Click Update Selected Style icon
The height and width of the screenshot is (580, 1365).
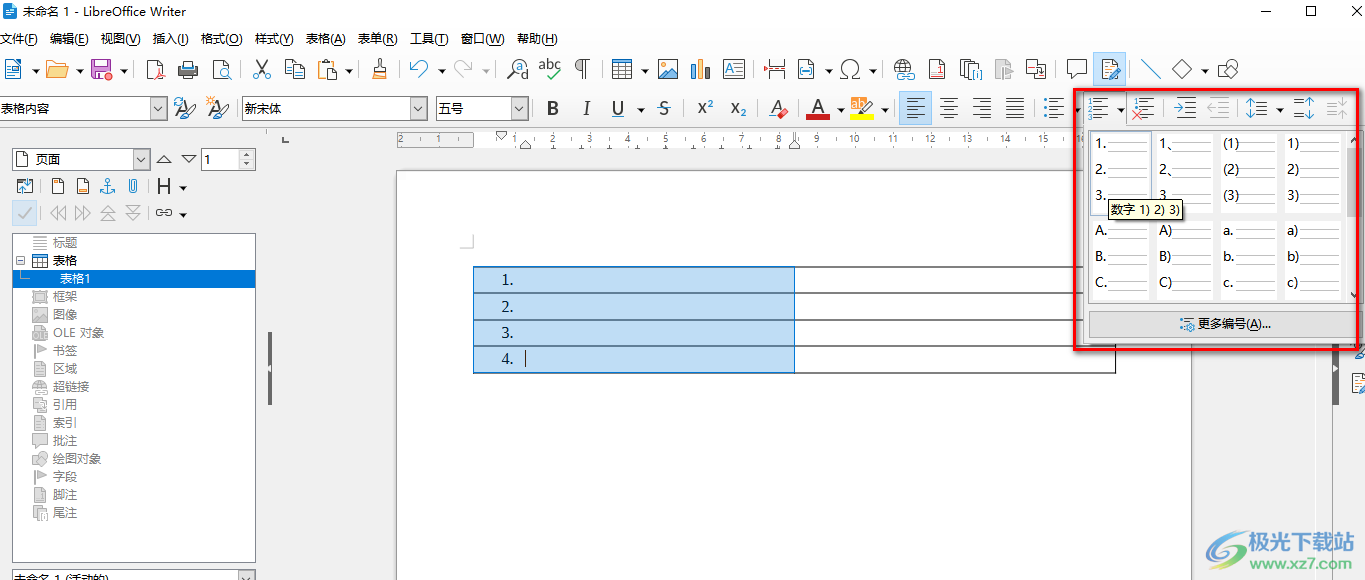(x=185, y=108)
